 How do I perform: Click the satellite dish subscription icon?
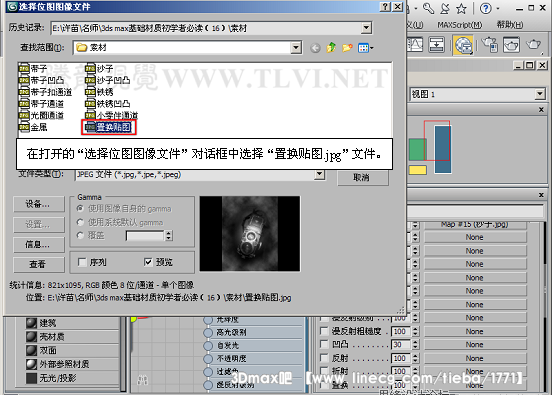[x=445, y=8]
